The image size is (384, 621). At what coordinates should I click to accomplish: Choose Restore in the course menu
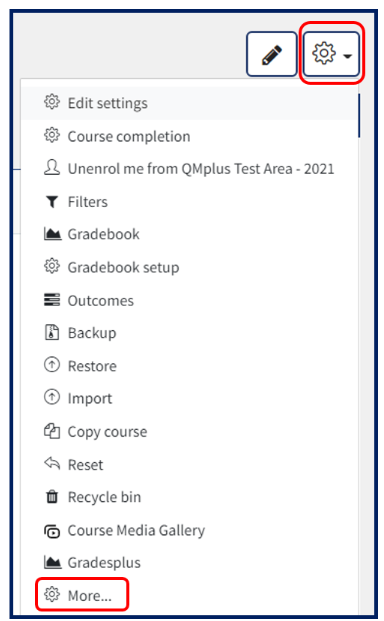coord(92,366)
